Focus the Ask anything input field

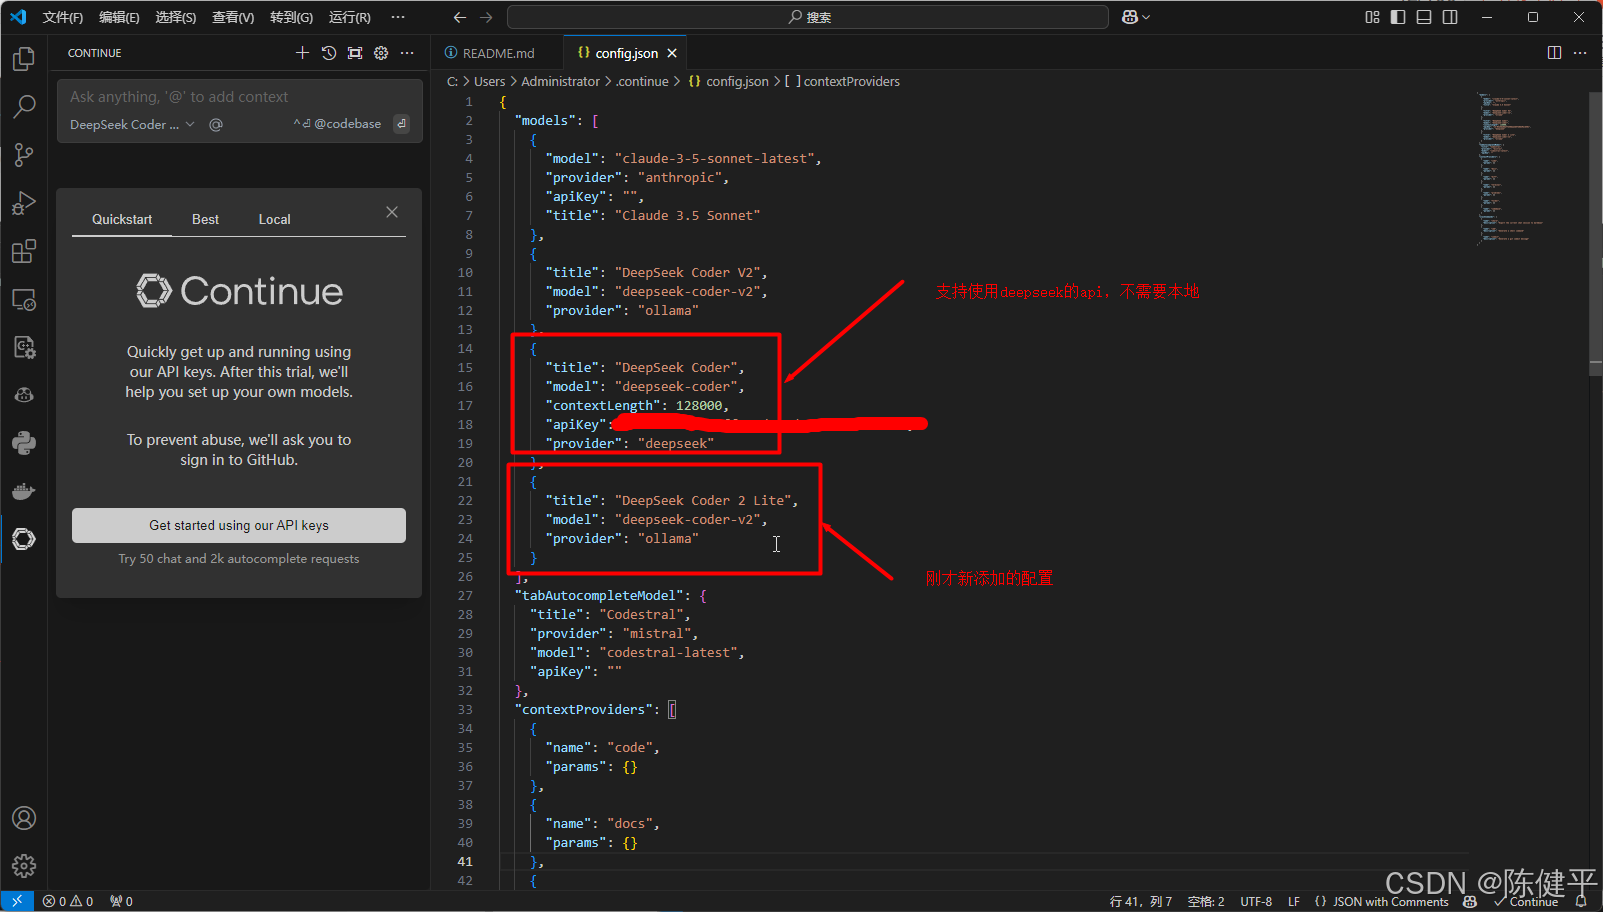click(239, 97)
